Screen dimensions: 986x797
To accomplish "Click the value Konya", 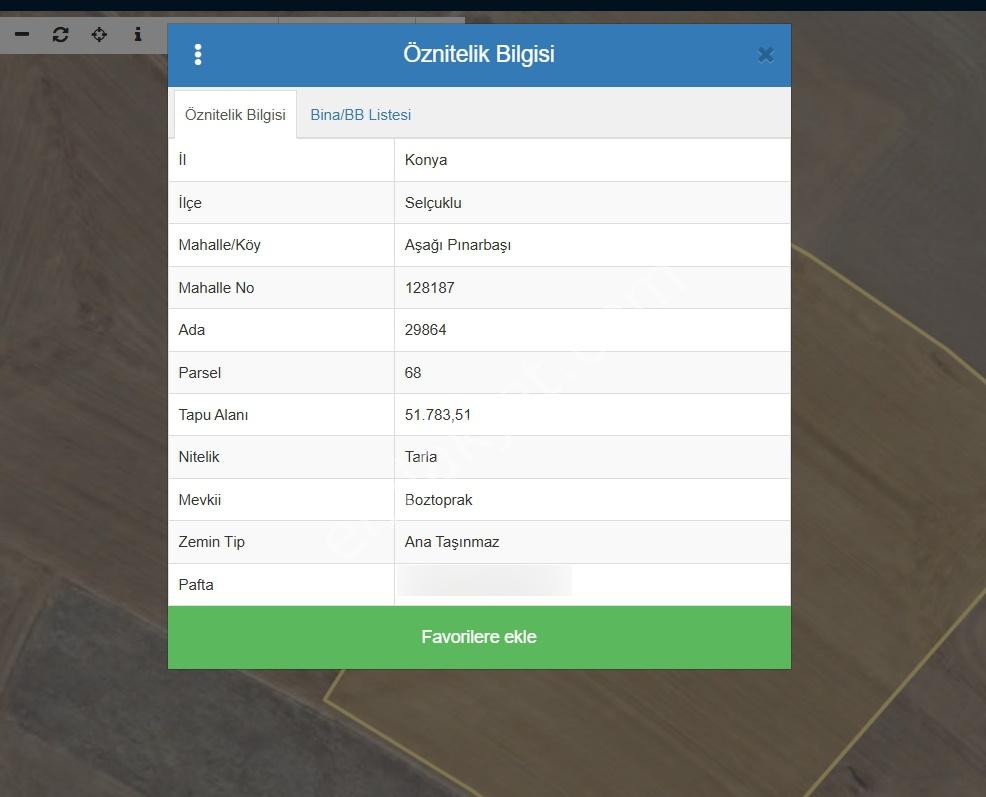I will point(426,160).
